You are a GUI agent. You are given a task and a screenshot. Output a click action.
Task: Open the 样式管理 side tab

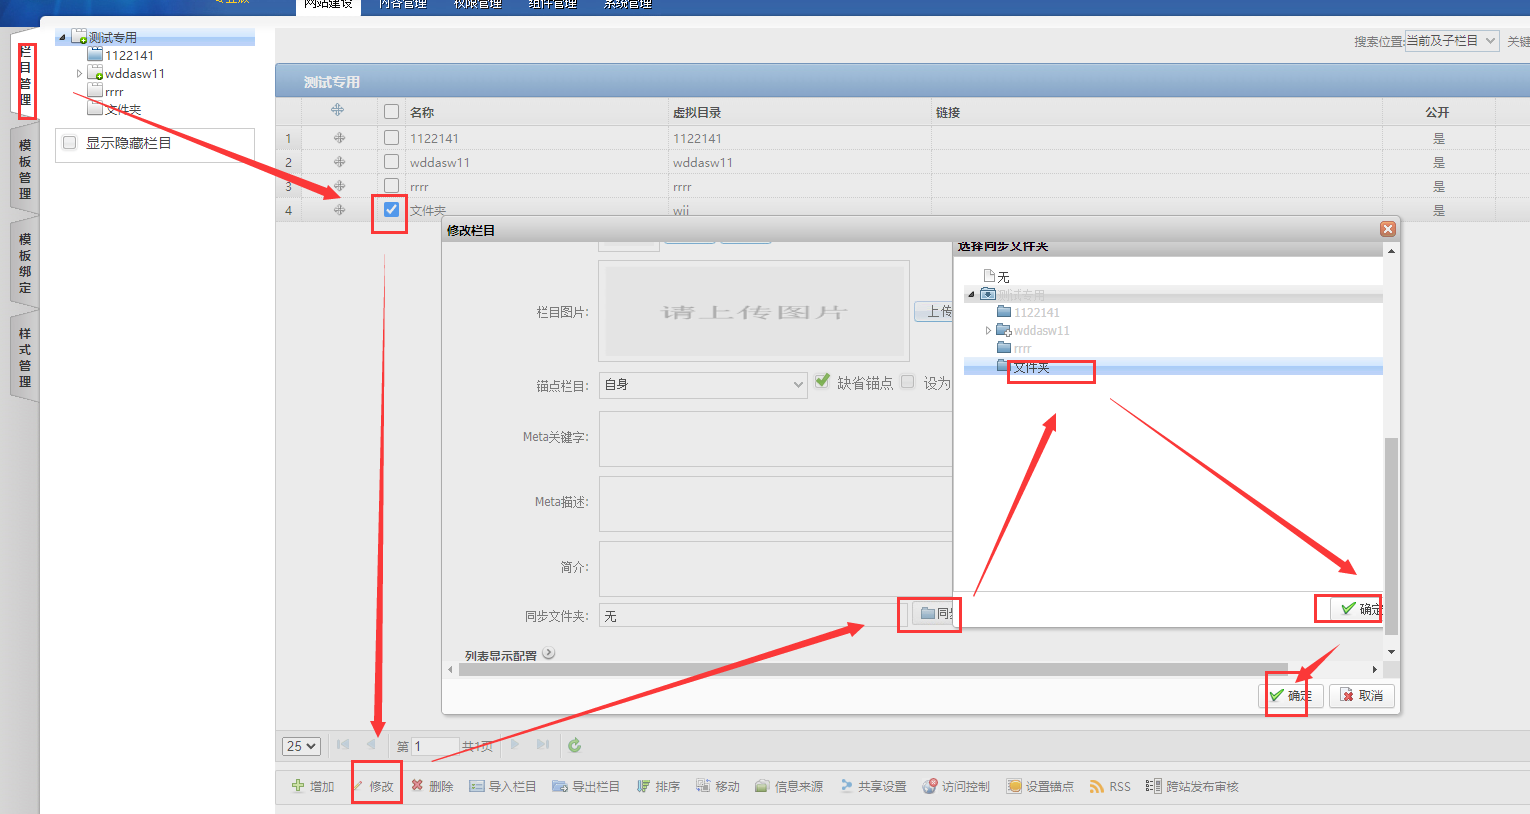pyautogui.click(x=25, y=357)
